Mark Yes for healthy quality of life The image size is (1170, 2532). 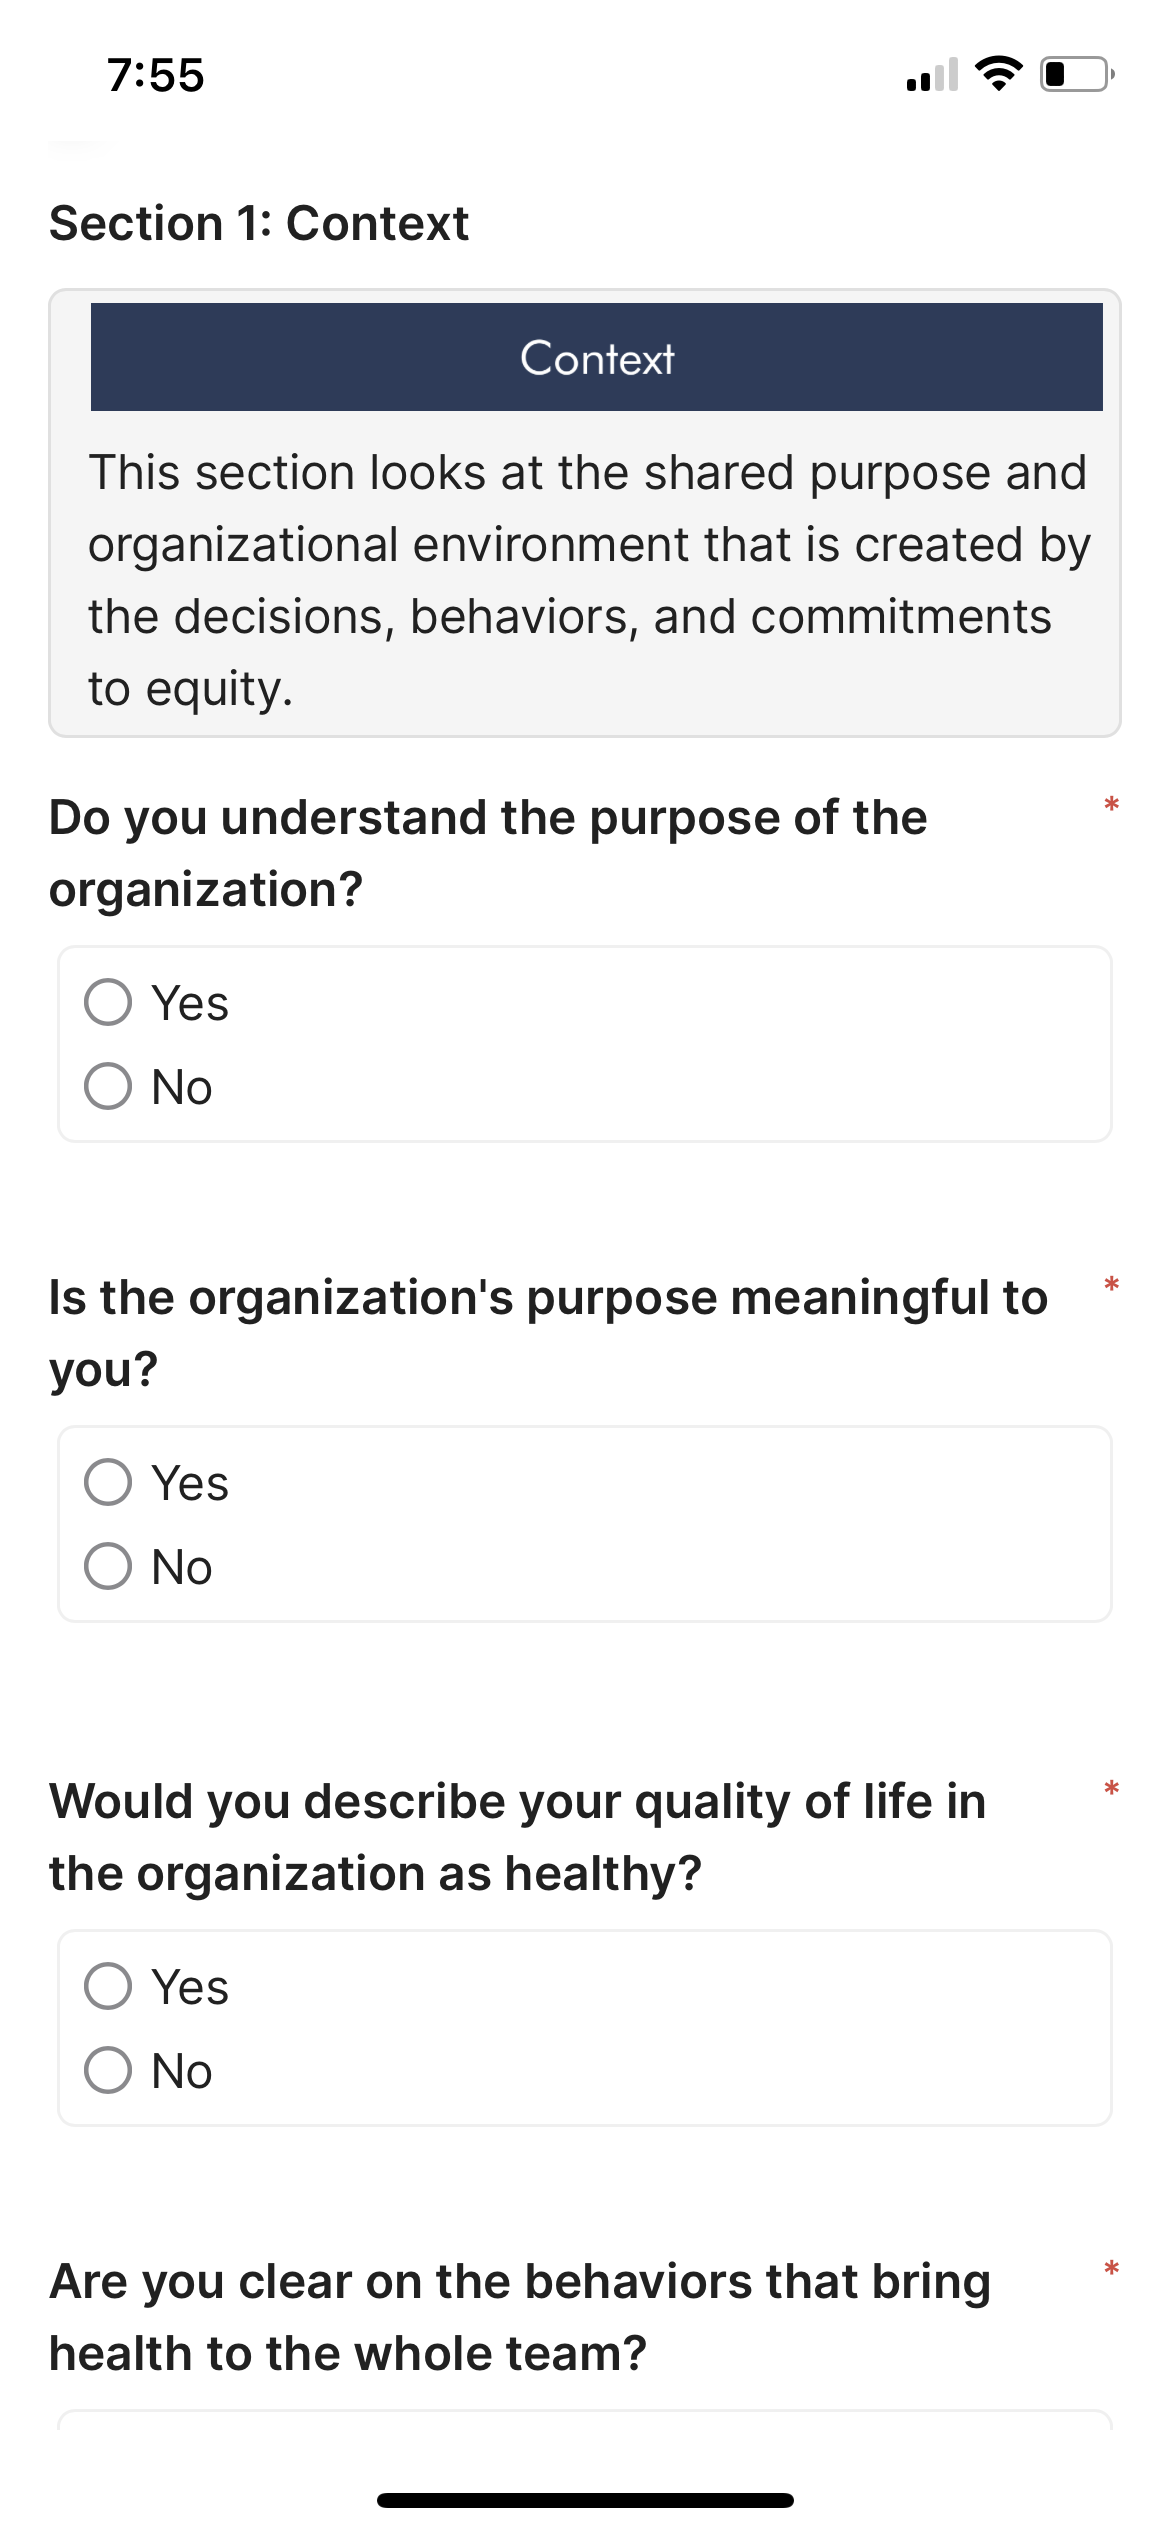(x=108, y=1986)
